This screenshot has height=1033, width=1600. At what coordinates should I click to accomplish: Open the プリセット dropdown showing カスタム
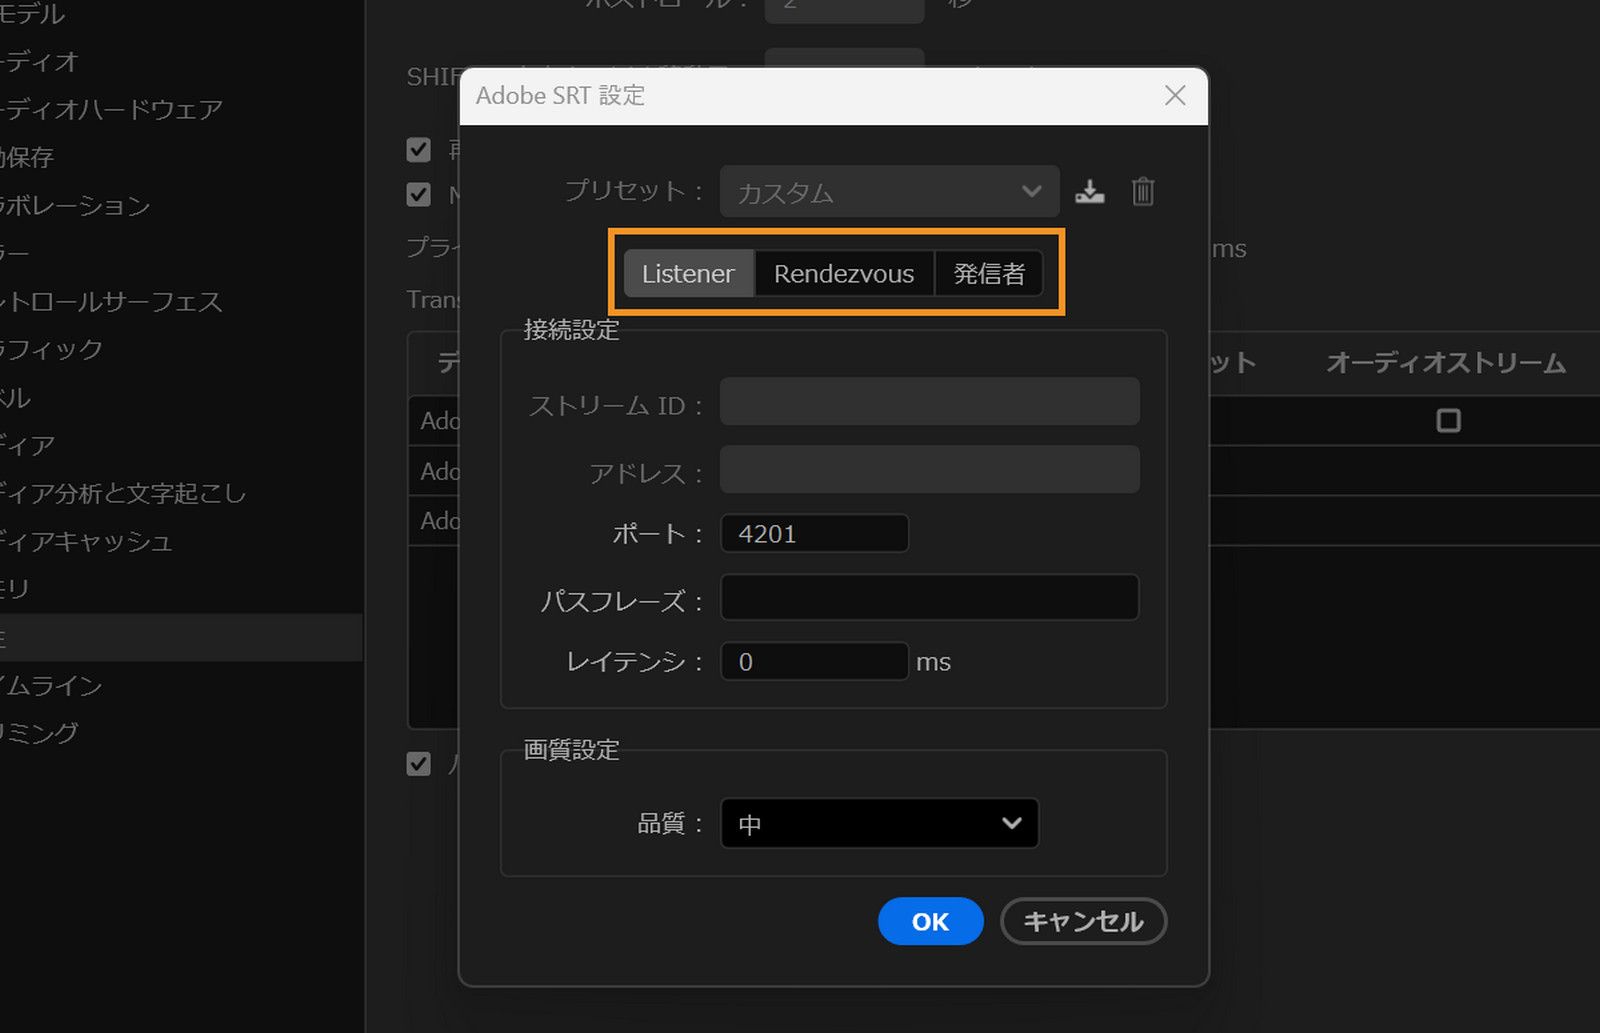(x=888, y=191)
